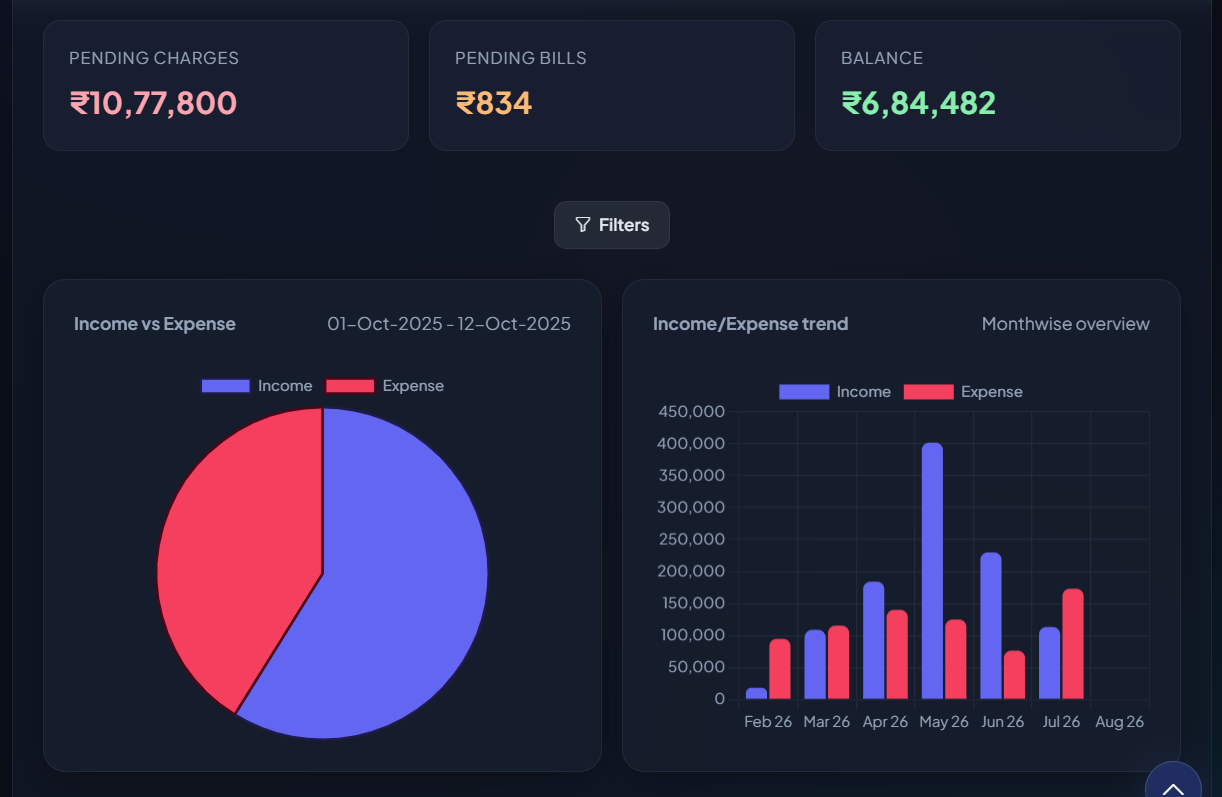The width and height of the screenshot is (1222, 797).
Task: Click the Feb 26 axis label
Action: point(768,722)
